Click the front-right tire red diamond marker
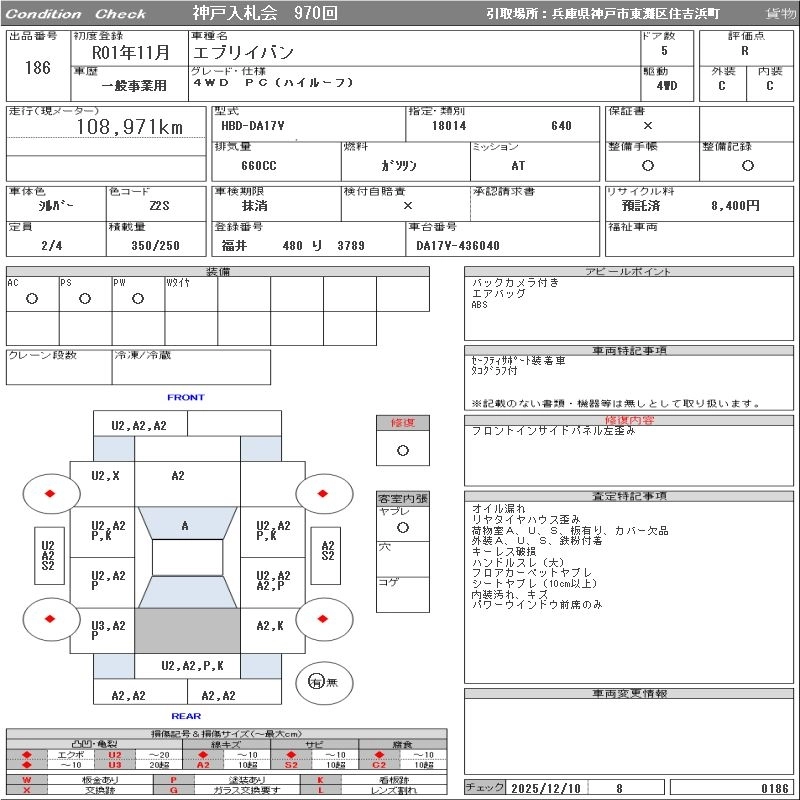The height and width of the screenshot is (800, 800). (322, 493)
